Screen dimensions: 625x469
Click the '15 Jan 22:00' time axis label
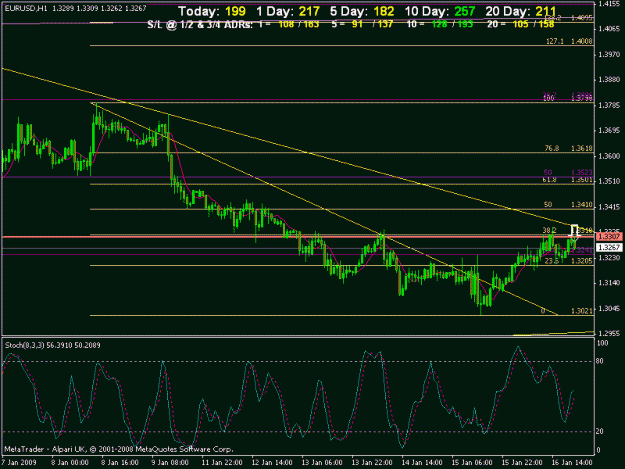(x=522, y=463)
